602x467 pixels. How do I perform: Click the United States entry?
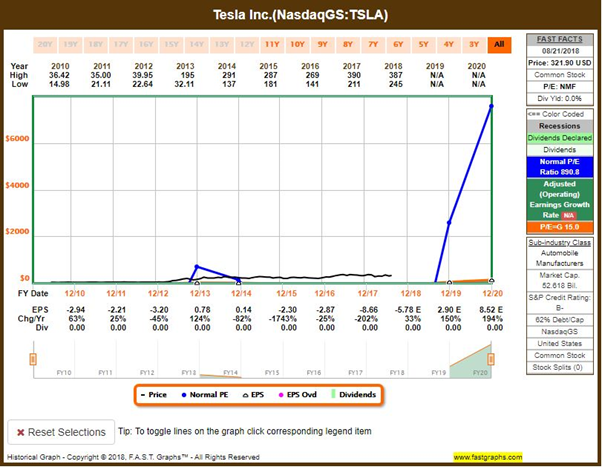(x=559, y=344)
